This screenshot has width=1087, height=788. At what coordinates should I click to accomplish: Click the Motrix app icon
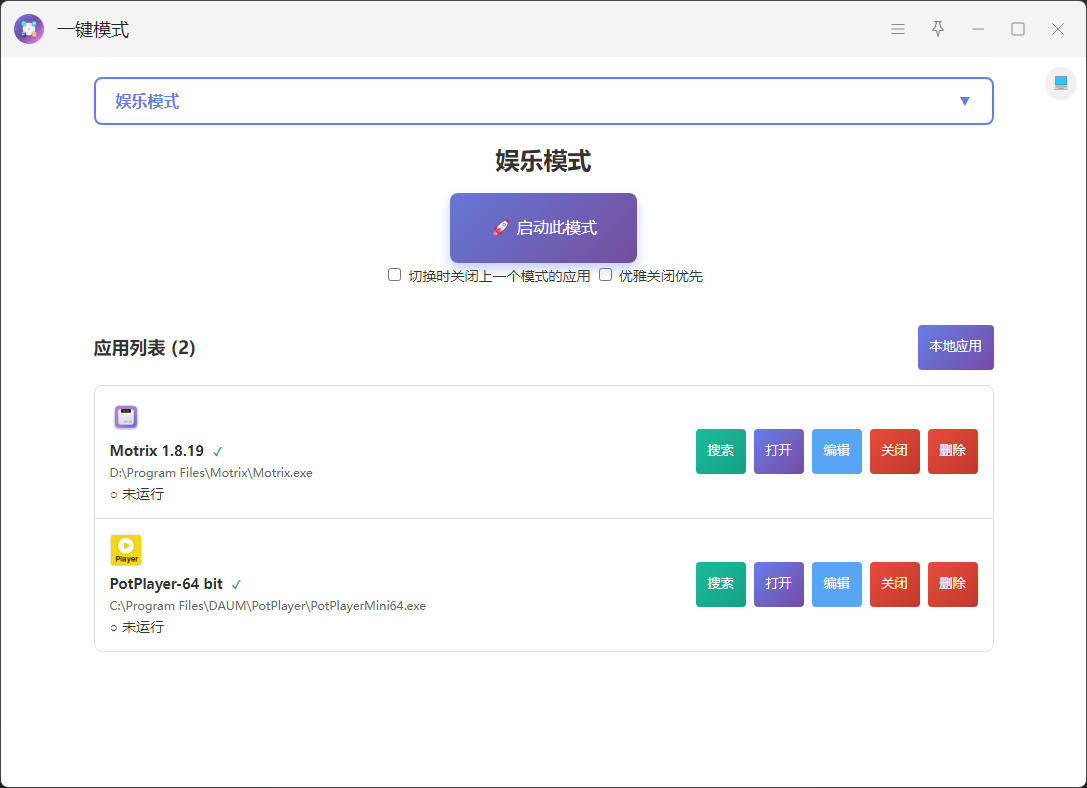point(125,417)
